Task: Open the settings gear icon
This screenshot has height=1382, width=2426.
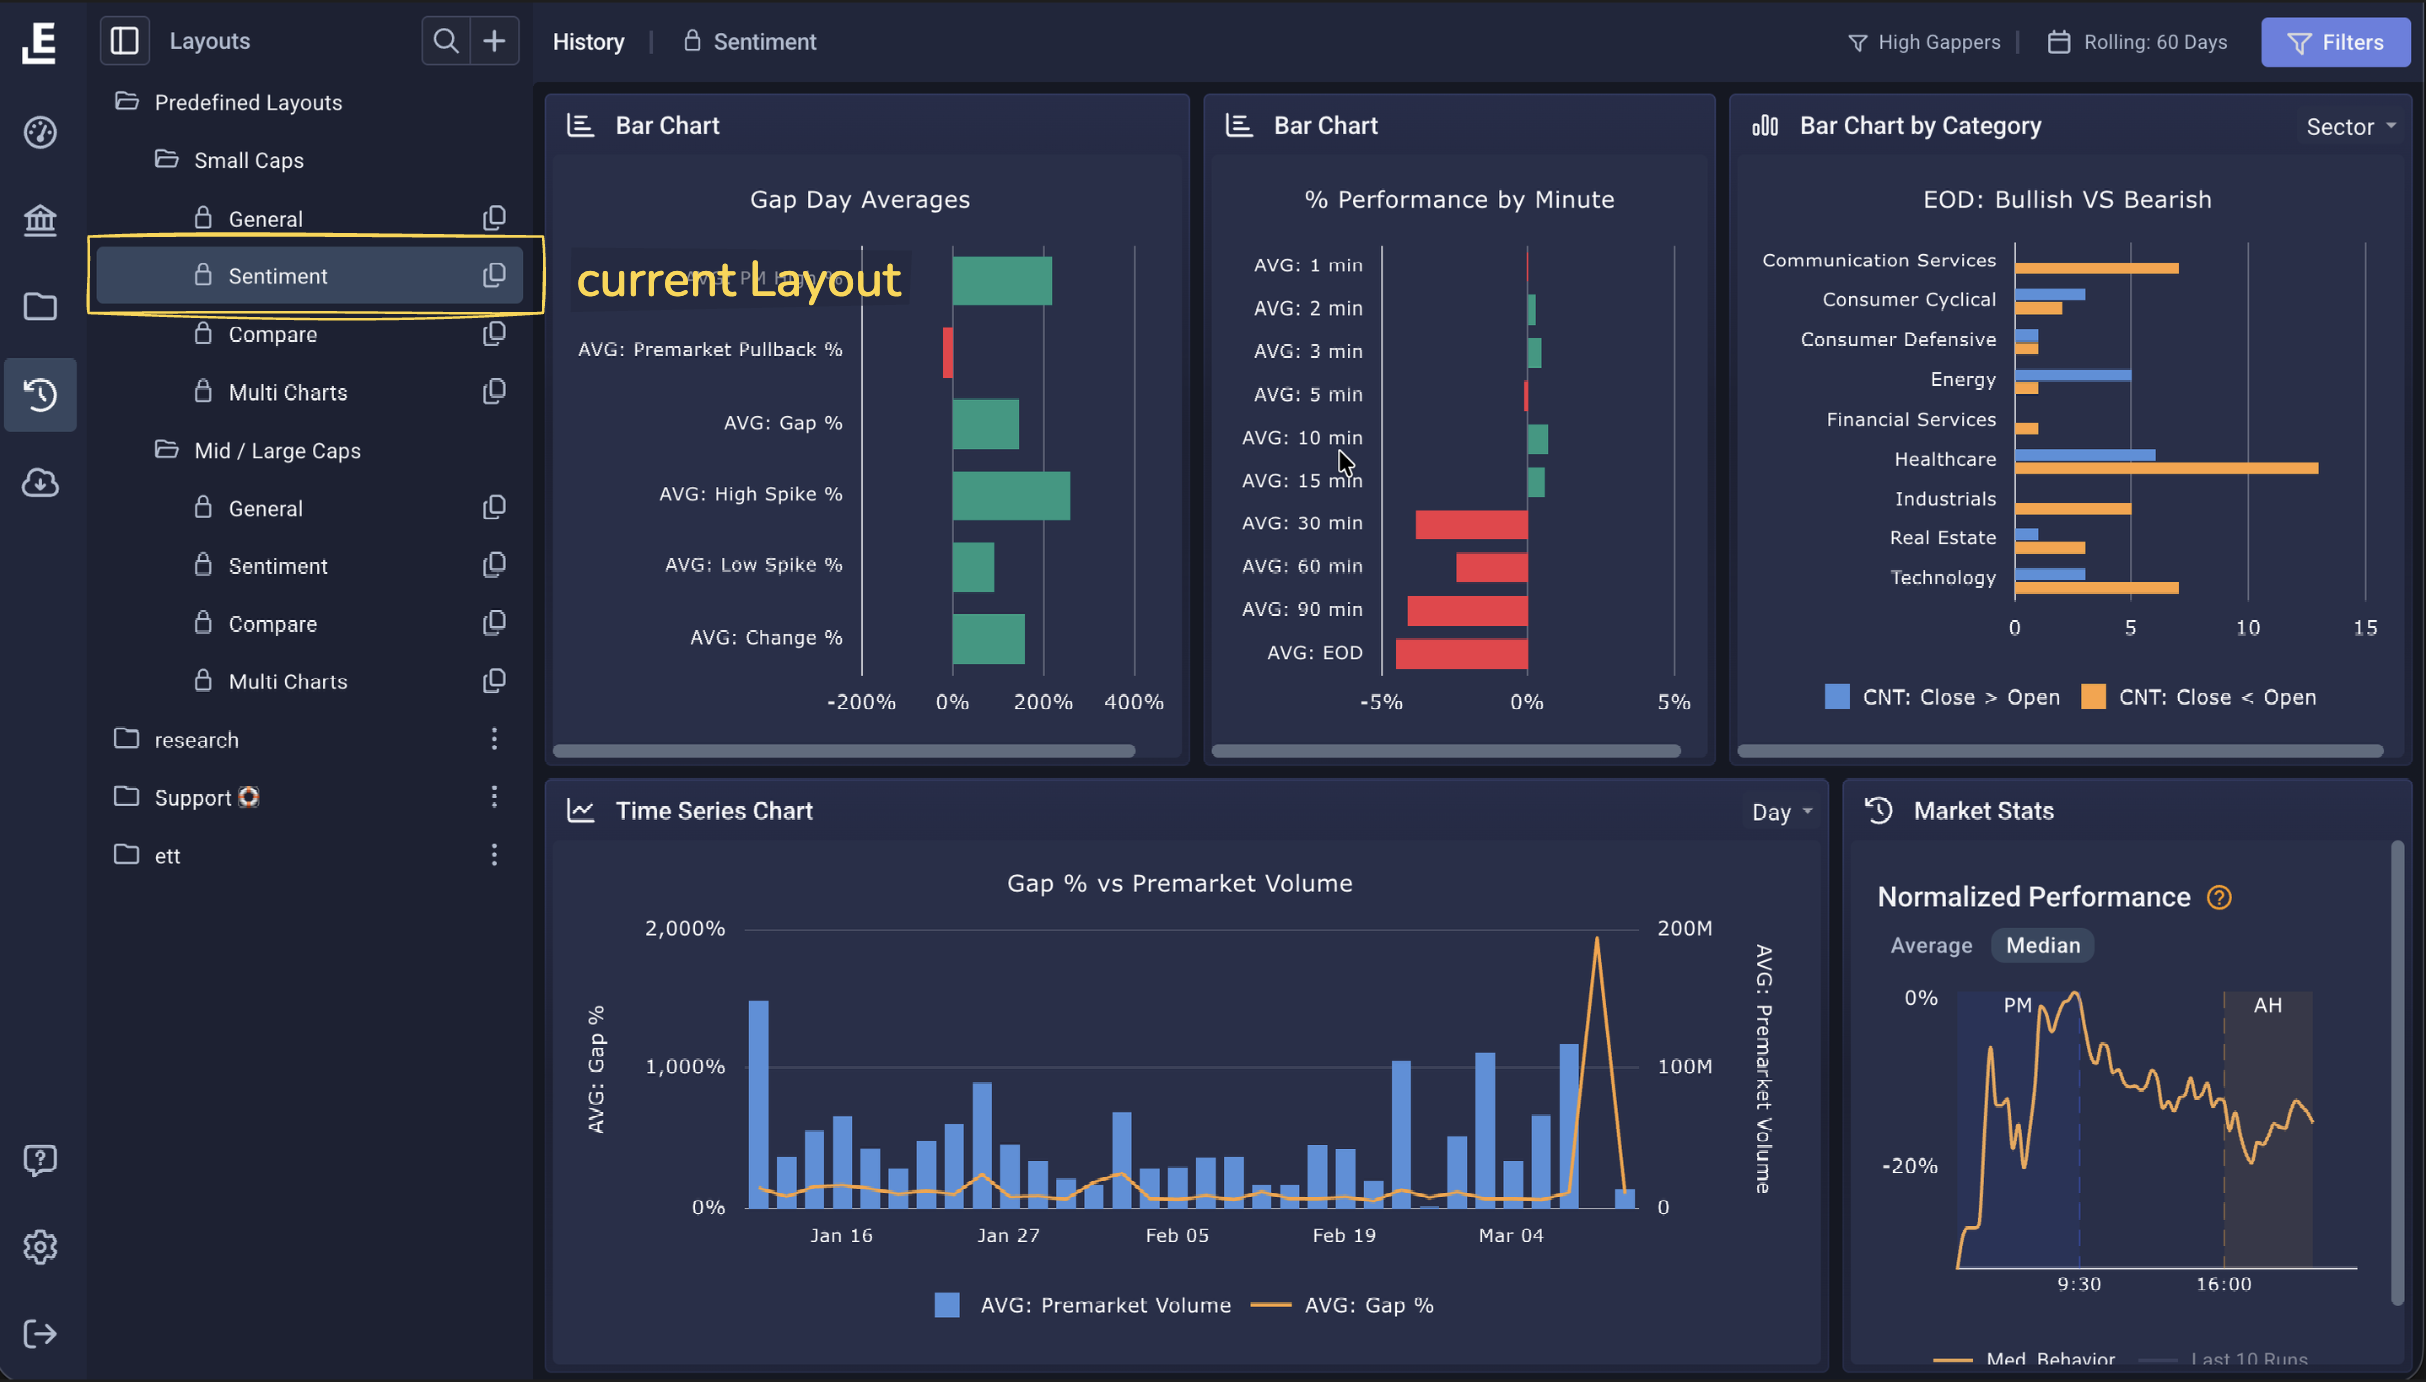Action: (x=40, y=1247)
